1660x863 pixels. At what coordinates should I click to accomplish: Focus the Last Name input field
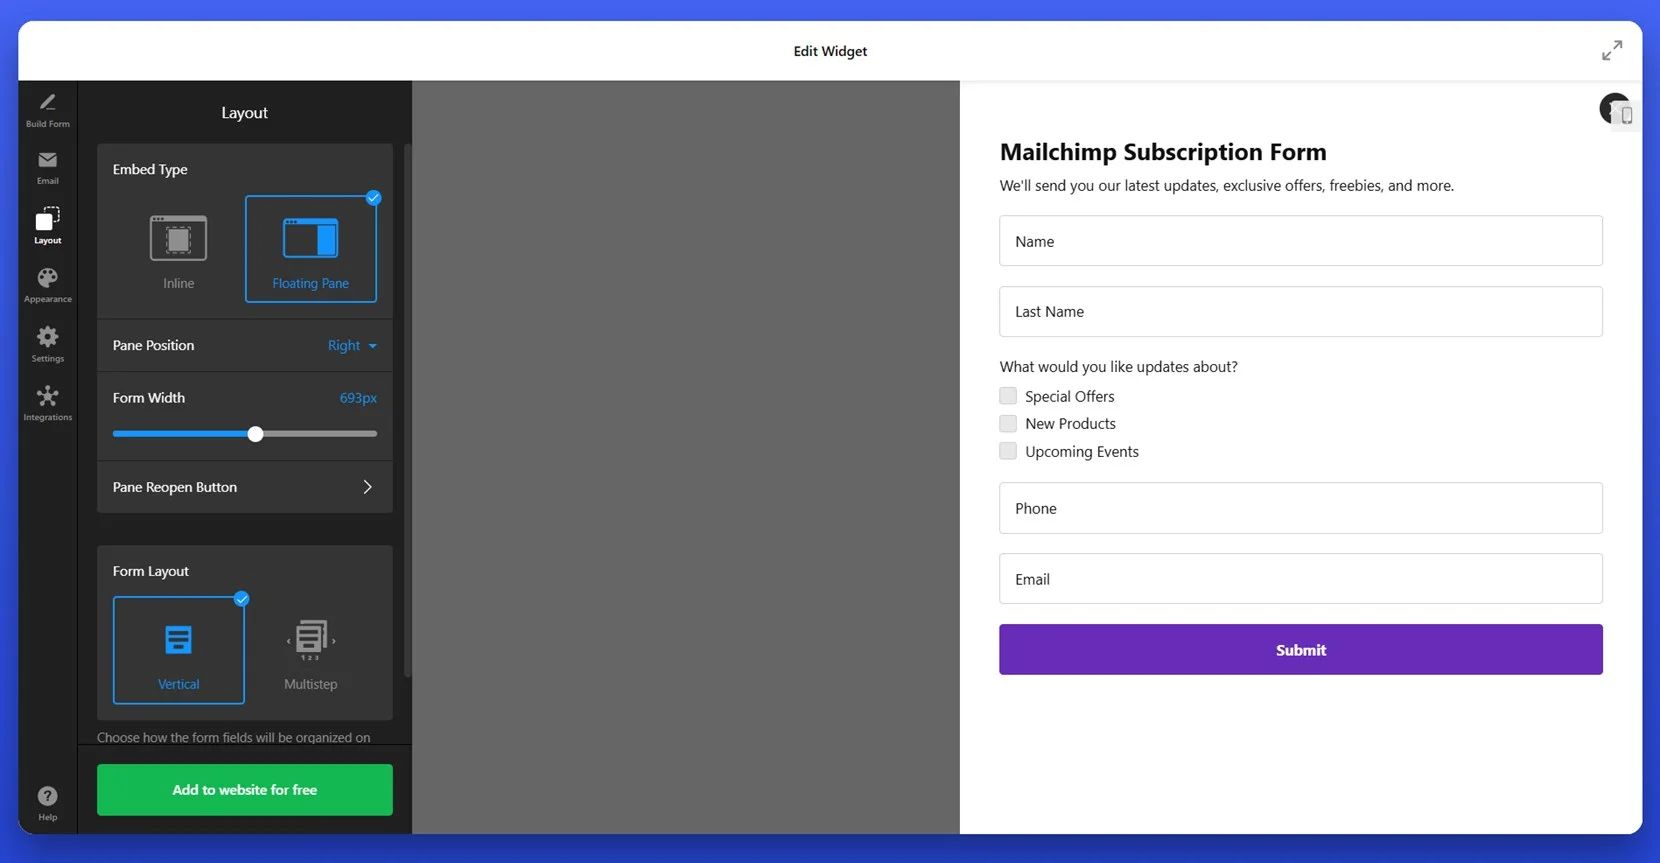1301,312
